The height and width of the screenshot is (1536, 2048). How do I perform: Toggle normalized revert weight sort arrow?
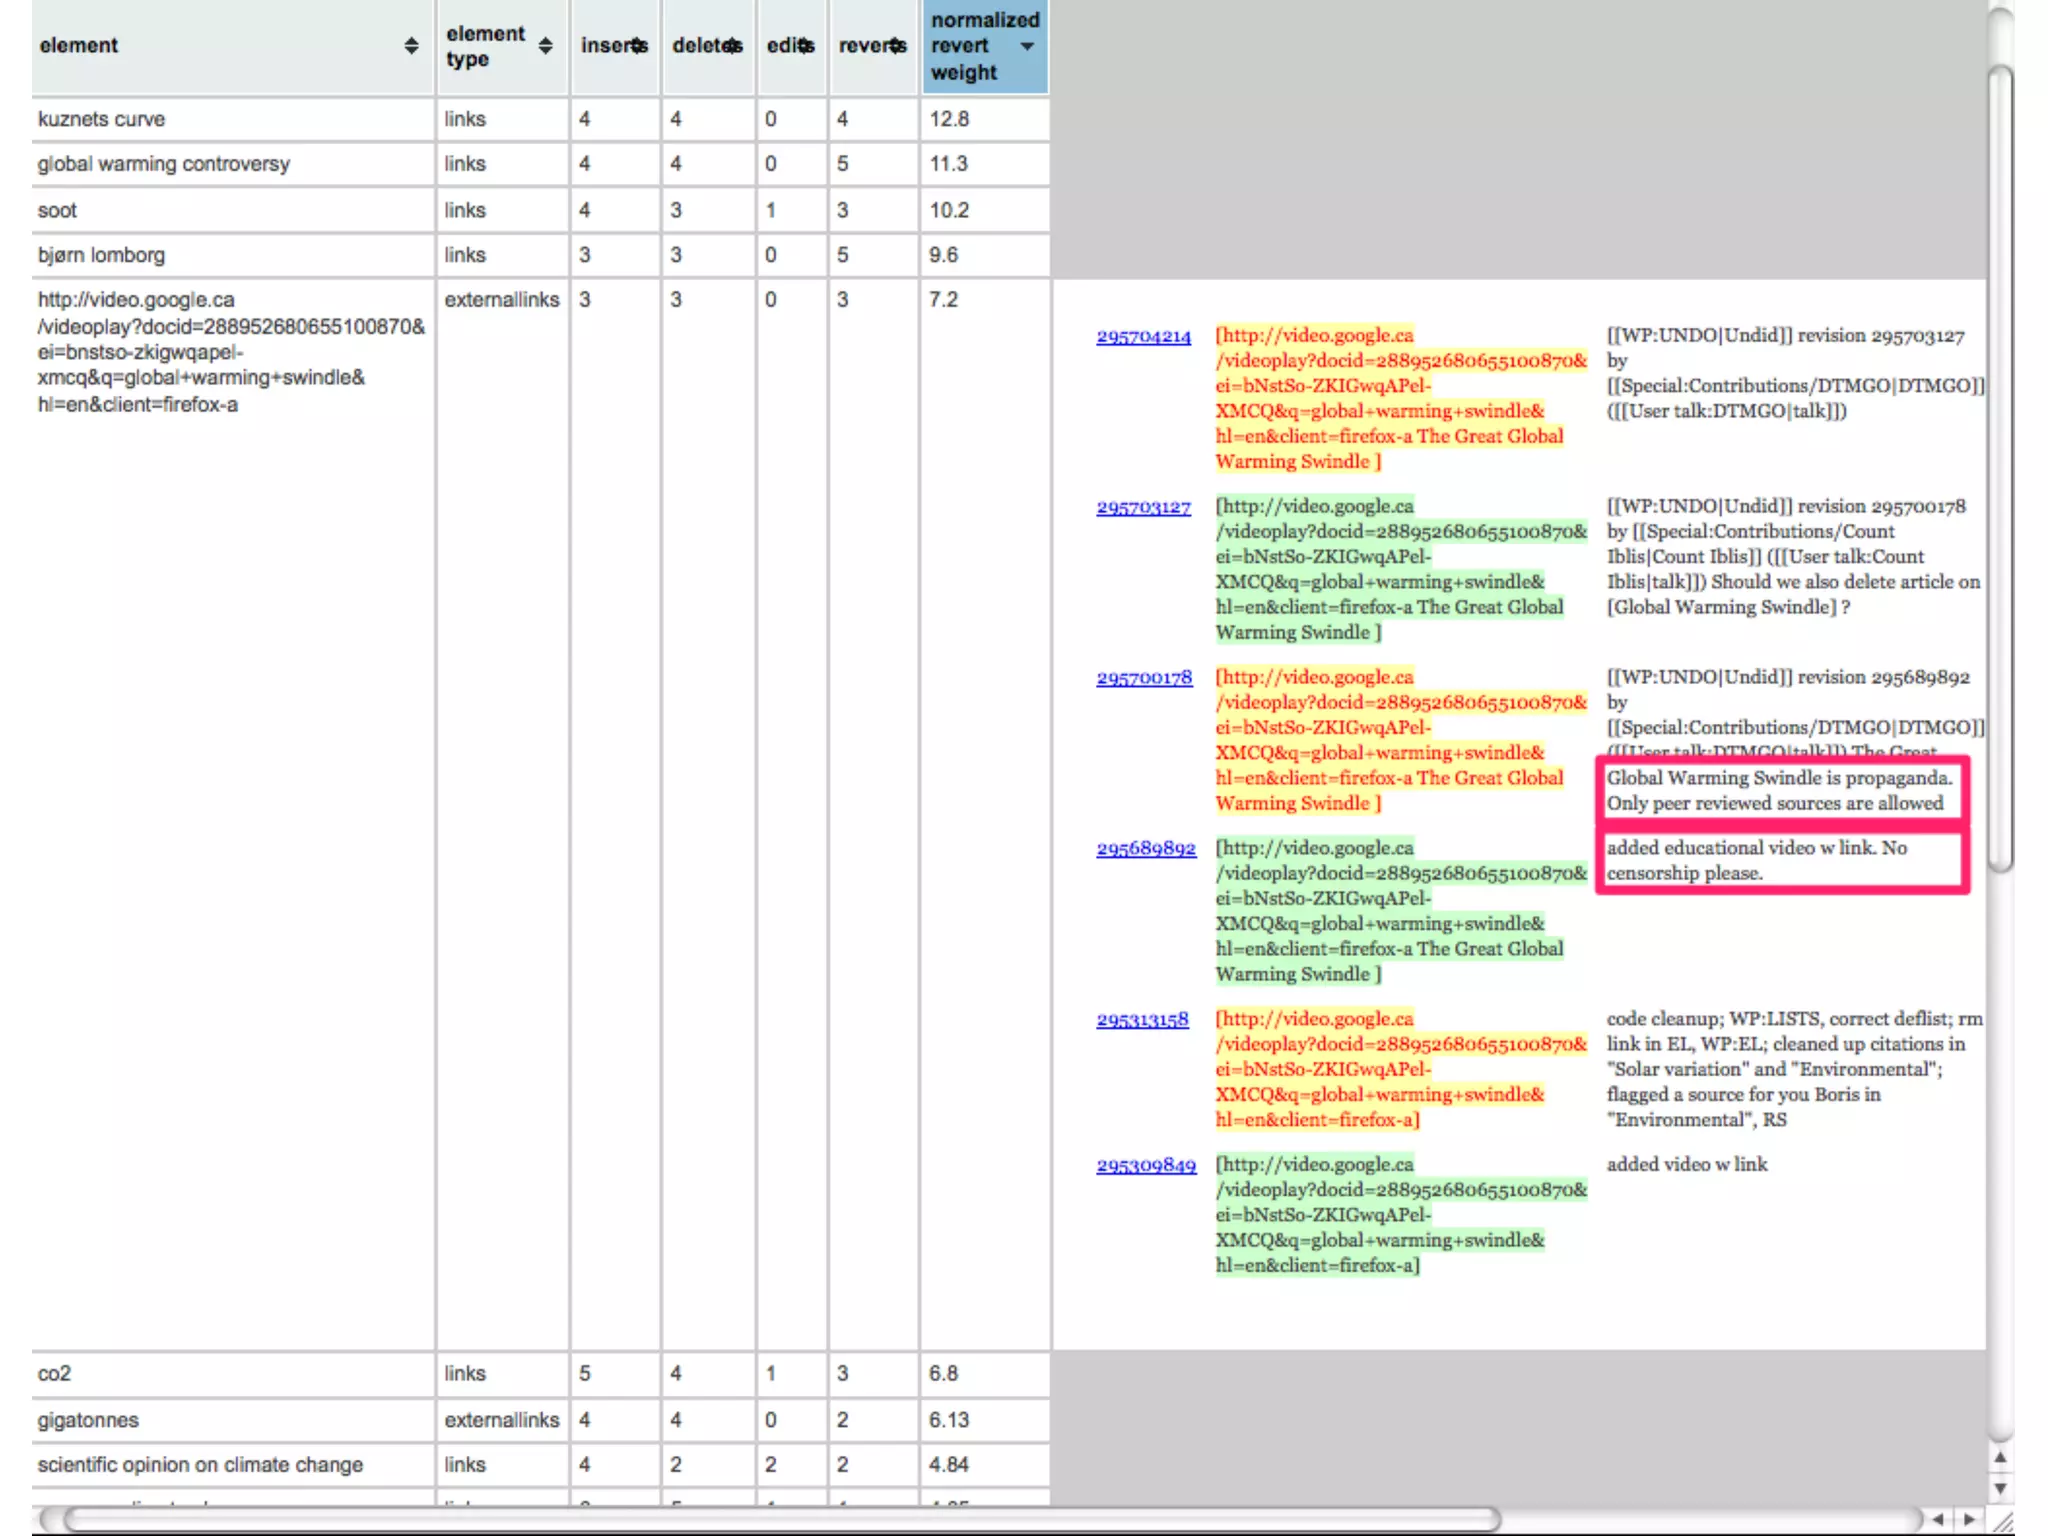(1027, 46)
